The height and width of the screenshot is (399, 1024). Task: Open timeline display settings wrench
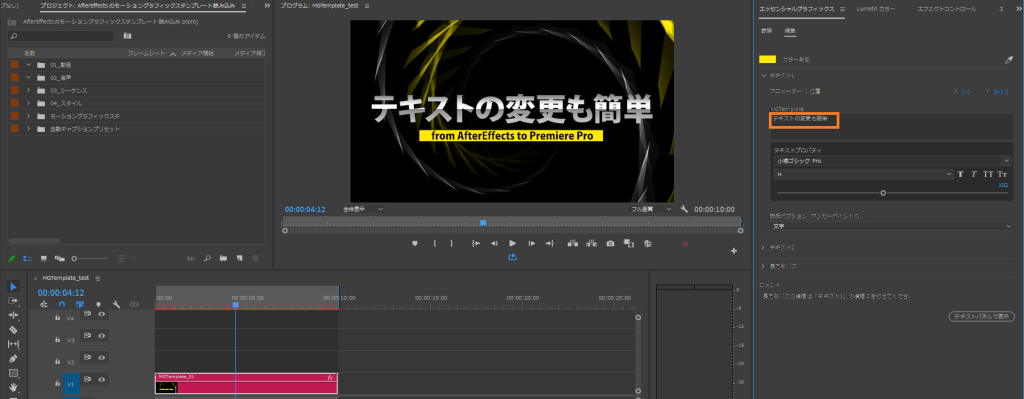coord(116,304)
